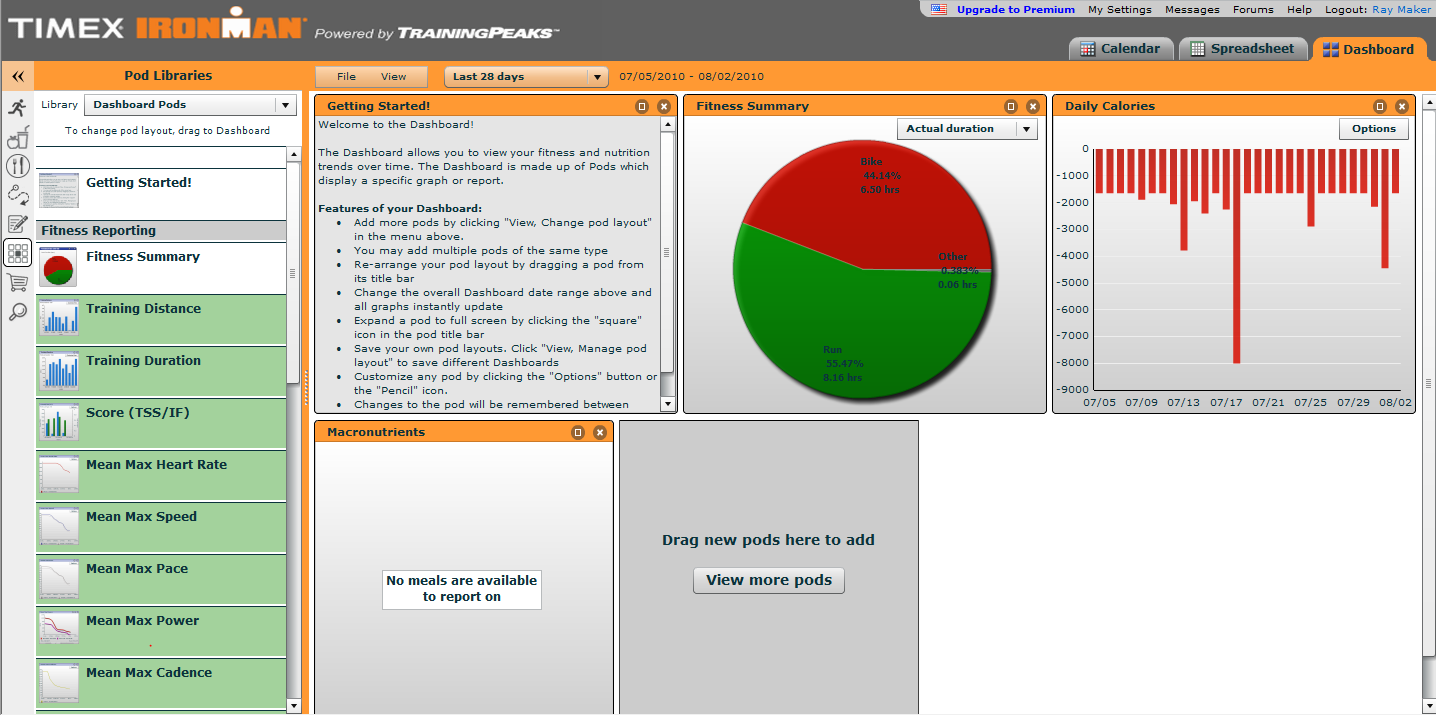
Task: Collapse the Pod Libraries panel with double-arrow
Action: [17, 76]
